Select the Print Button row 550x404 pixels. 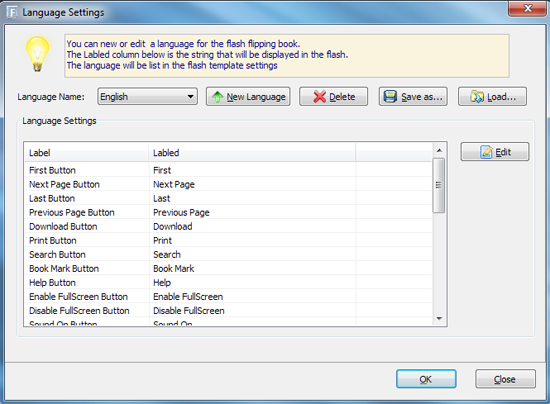[228, 240]
